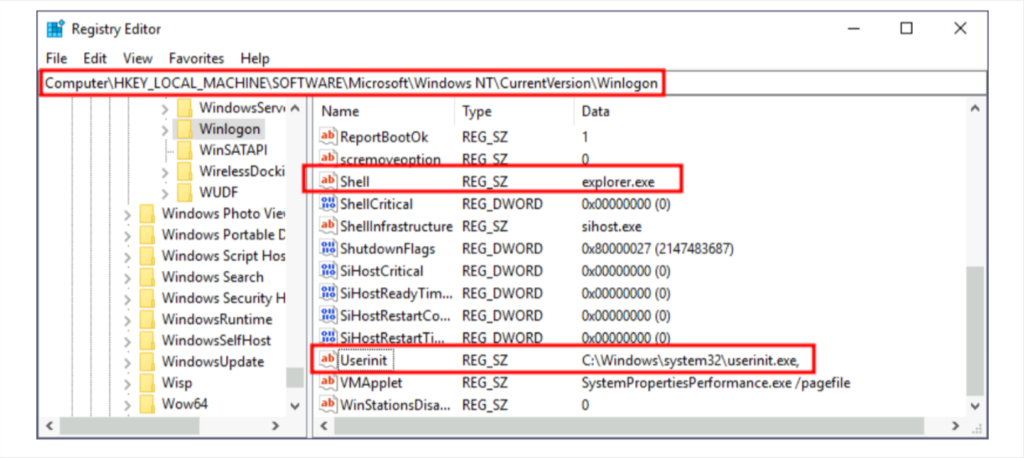Viewport: 1024px width, 458px height.
Task: Click the icon next to VMApplet value
Action: tap(328, 382)
